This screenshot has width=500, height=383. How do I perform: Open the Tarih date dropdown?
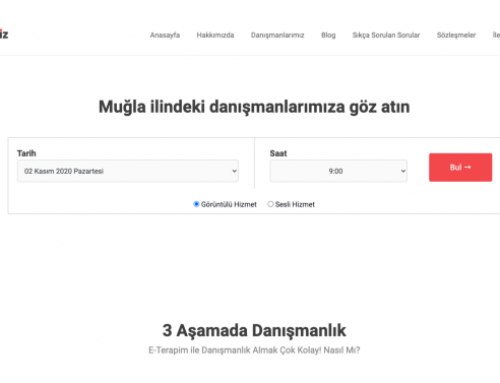point(128,171)
